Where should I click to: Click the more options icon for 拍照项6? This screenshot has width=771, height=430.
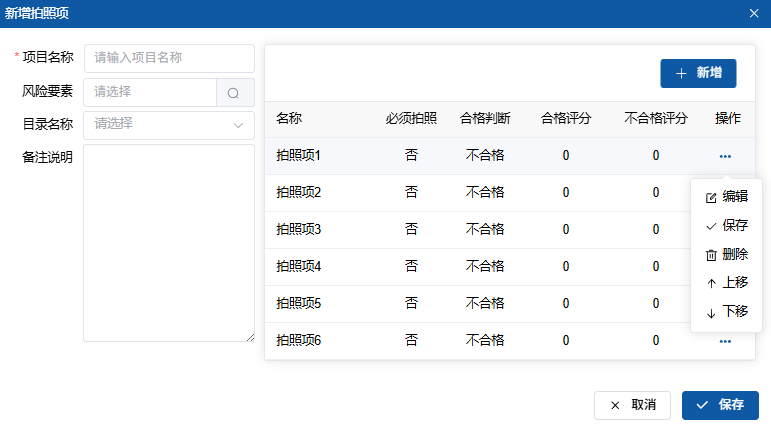[x=724, y=341]
